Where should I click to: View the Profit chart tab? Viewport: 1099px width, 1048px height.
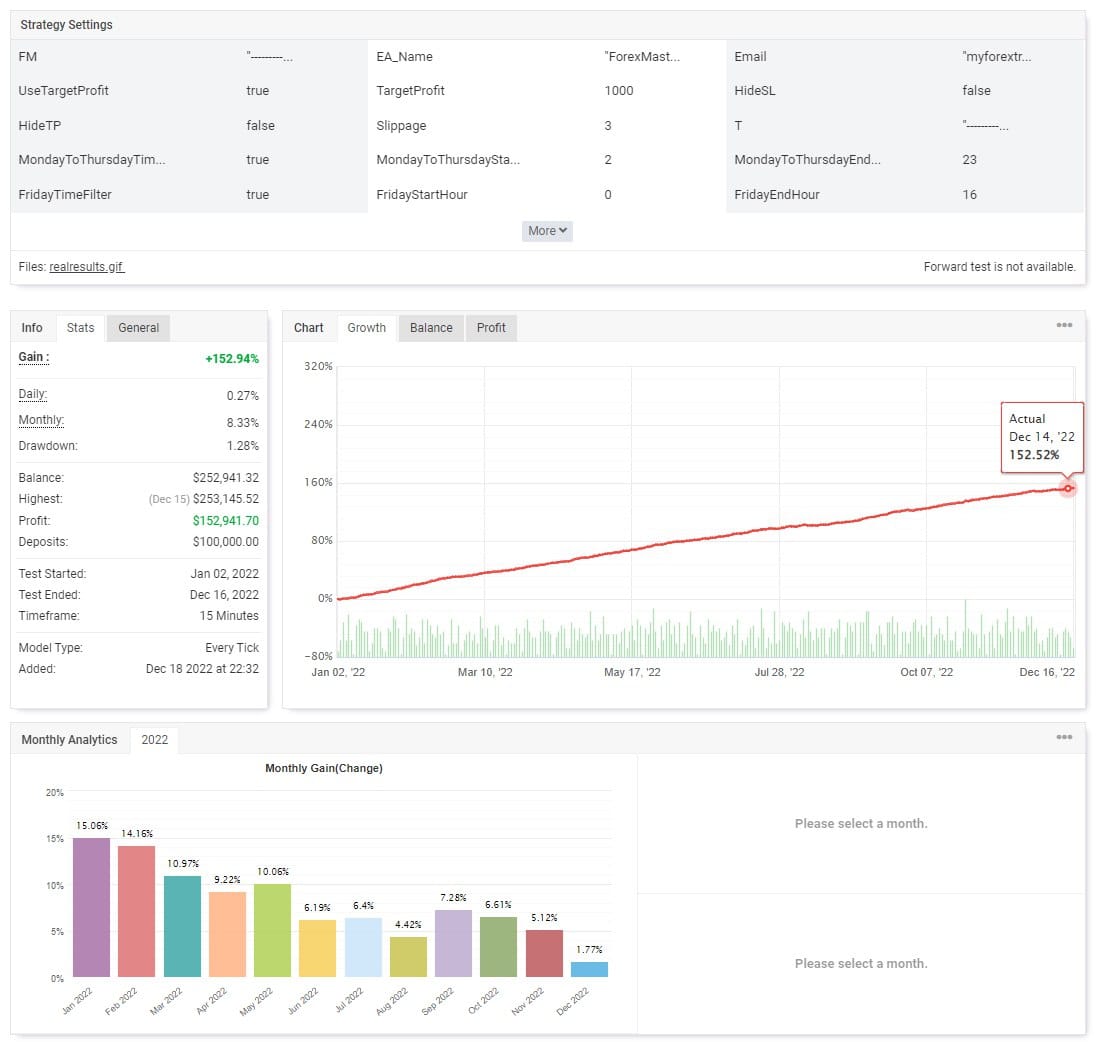pos(491,328)
